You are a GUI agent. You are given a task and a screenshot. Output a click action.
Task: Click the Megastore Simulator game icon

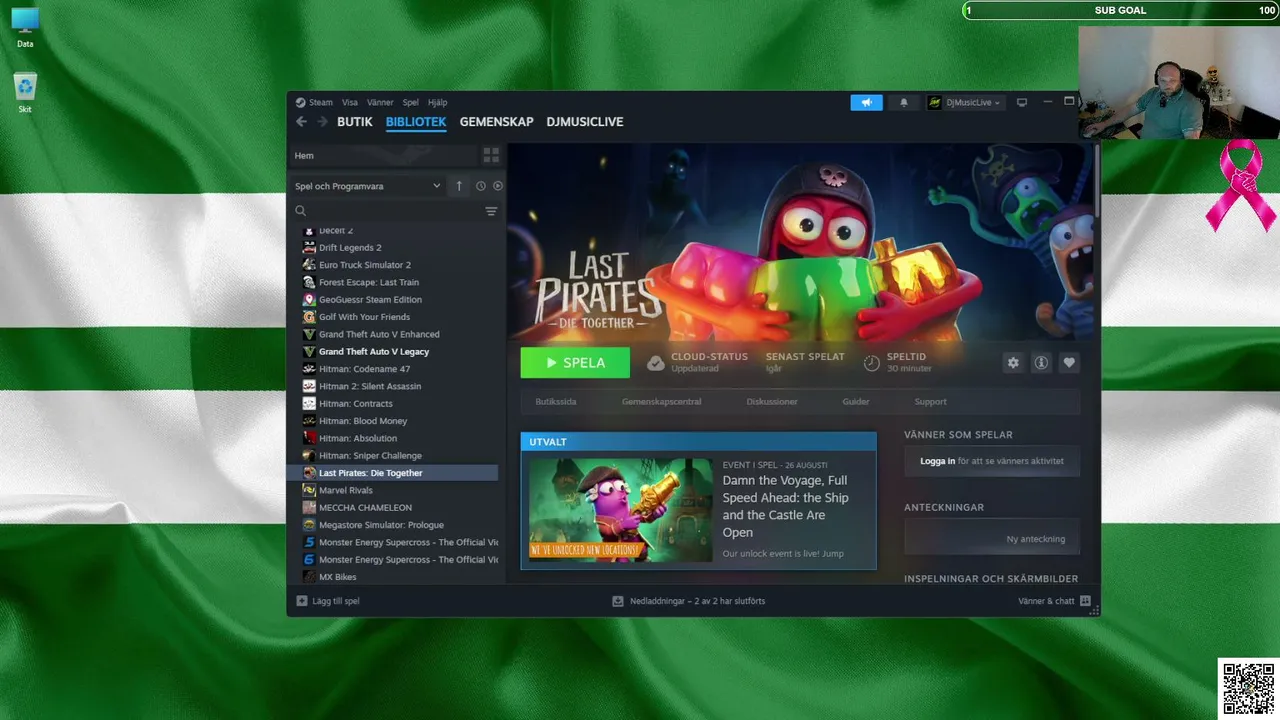point(310,525)
